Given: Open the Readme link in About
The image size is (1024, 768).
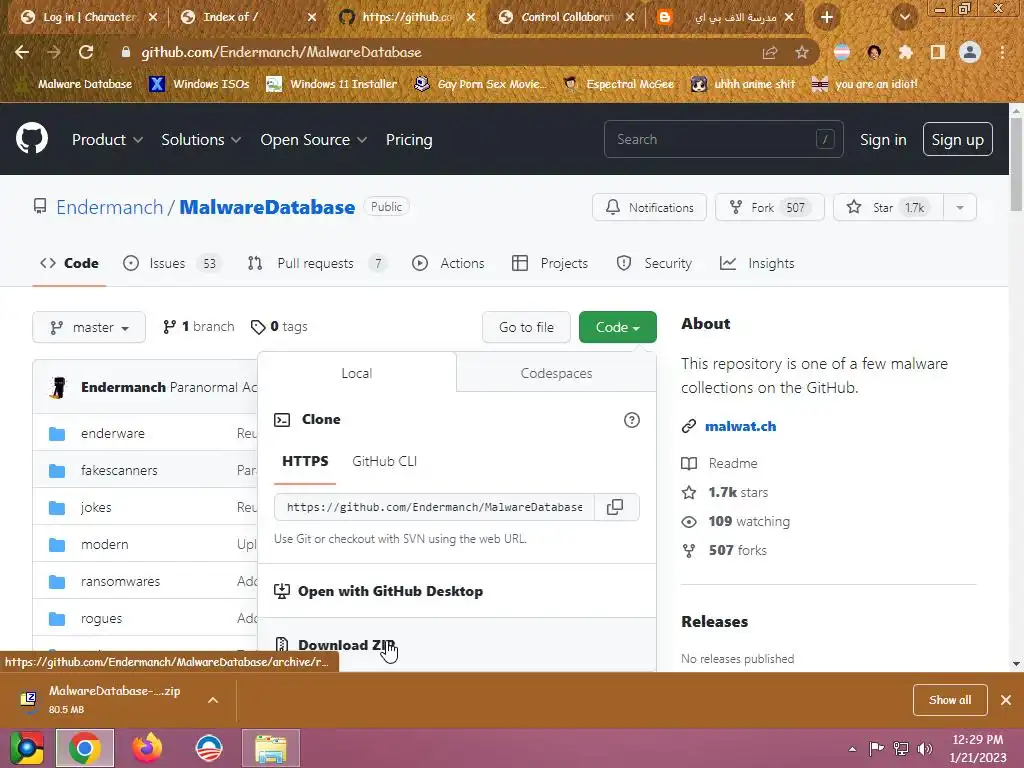Looking at the screenshot, I should pos(719,464).
